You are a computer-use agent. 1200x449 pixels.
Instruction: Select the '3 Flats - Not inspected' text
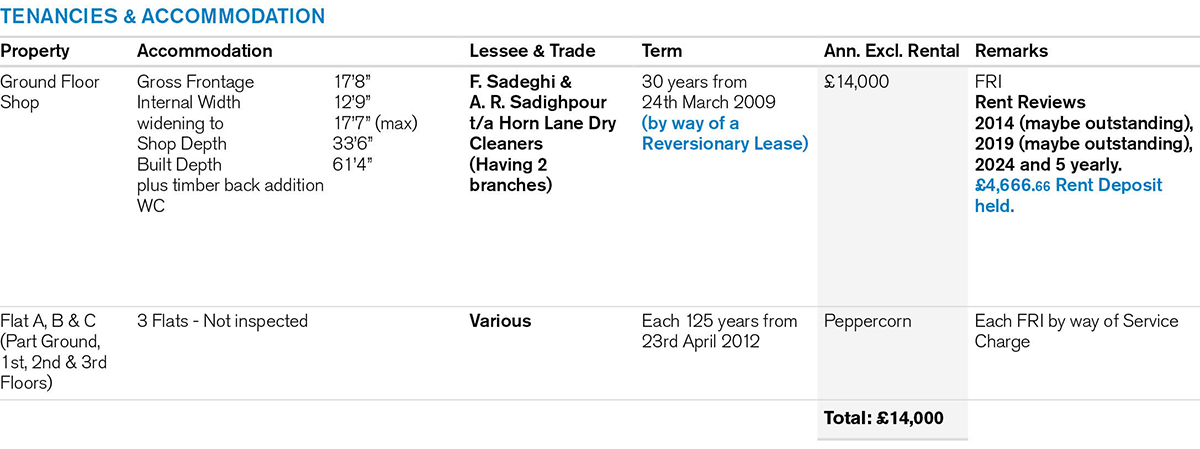222,322
